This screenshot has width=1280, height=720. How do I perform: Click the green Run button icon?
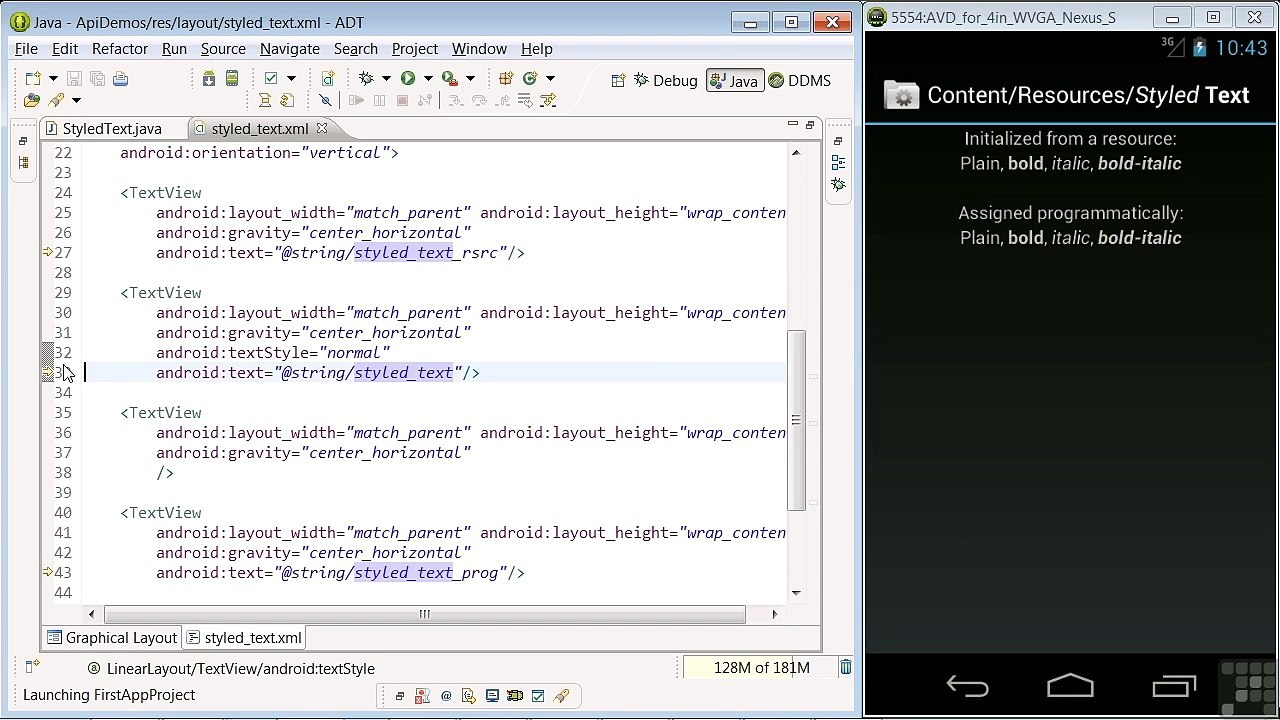pos(408,78)
